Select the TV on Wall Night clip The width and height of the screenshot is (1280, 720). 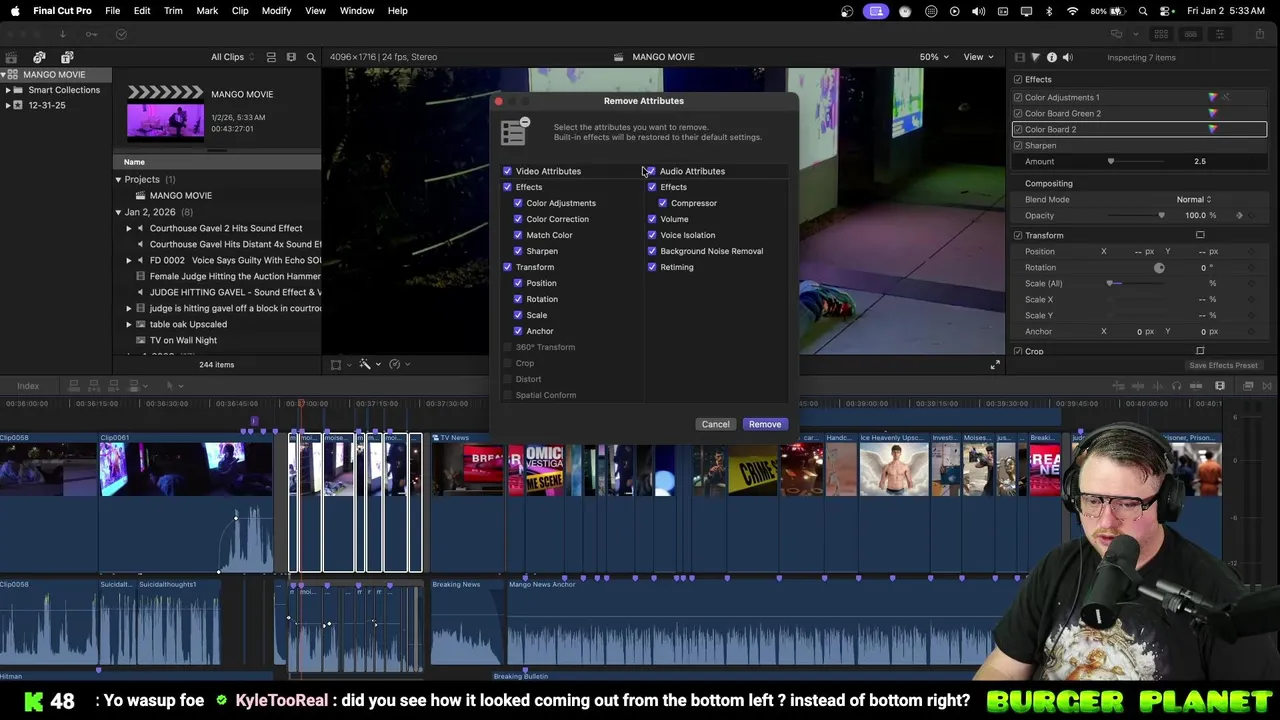tap(183, 340)
